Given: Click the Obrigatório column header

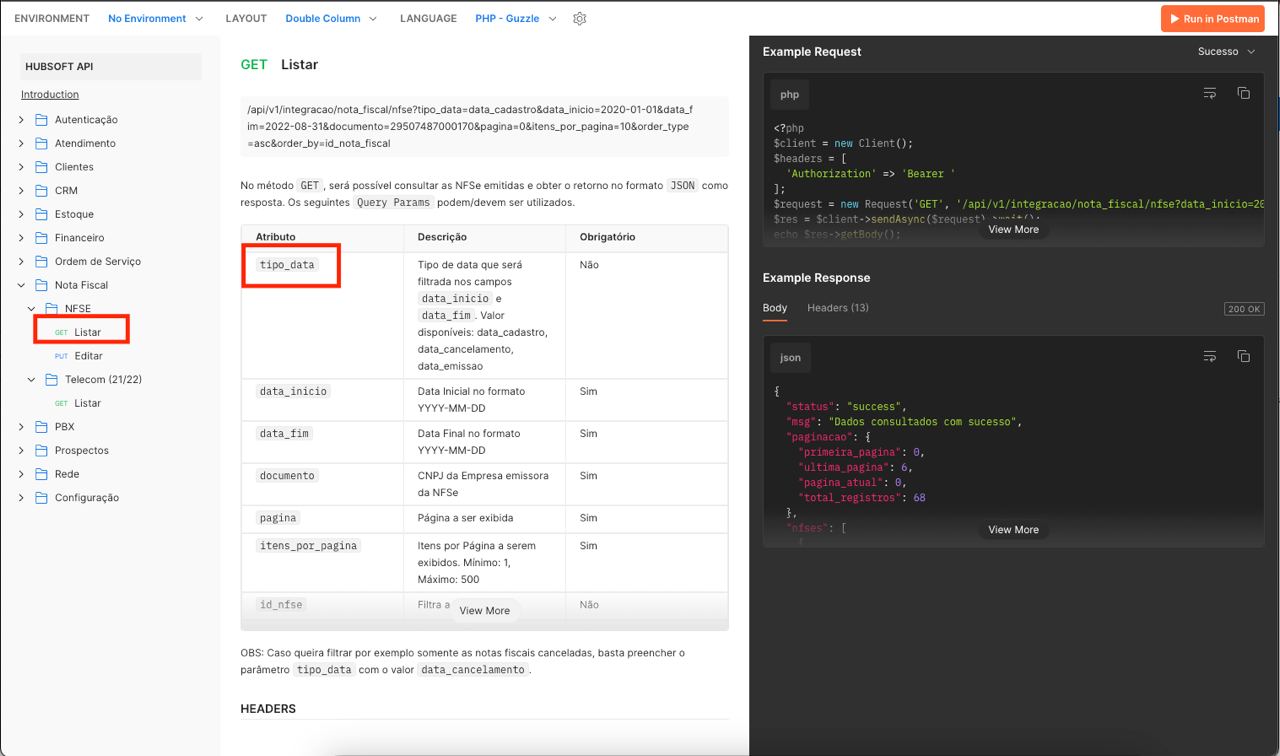Looking at the screenshot, I should [607, 237].
